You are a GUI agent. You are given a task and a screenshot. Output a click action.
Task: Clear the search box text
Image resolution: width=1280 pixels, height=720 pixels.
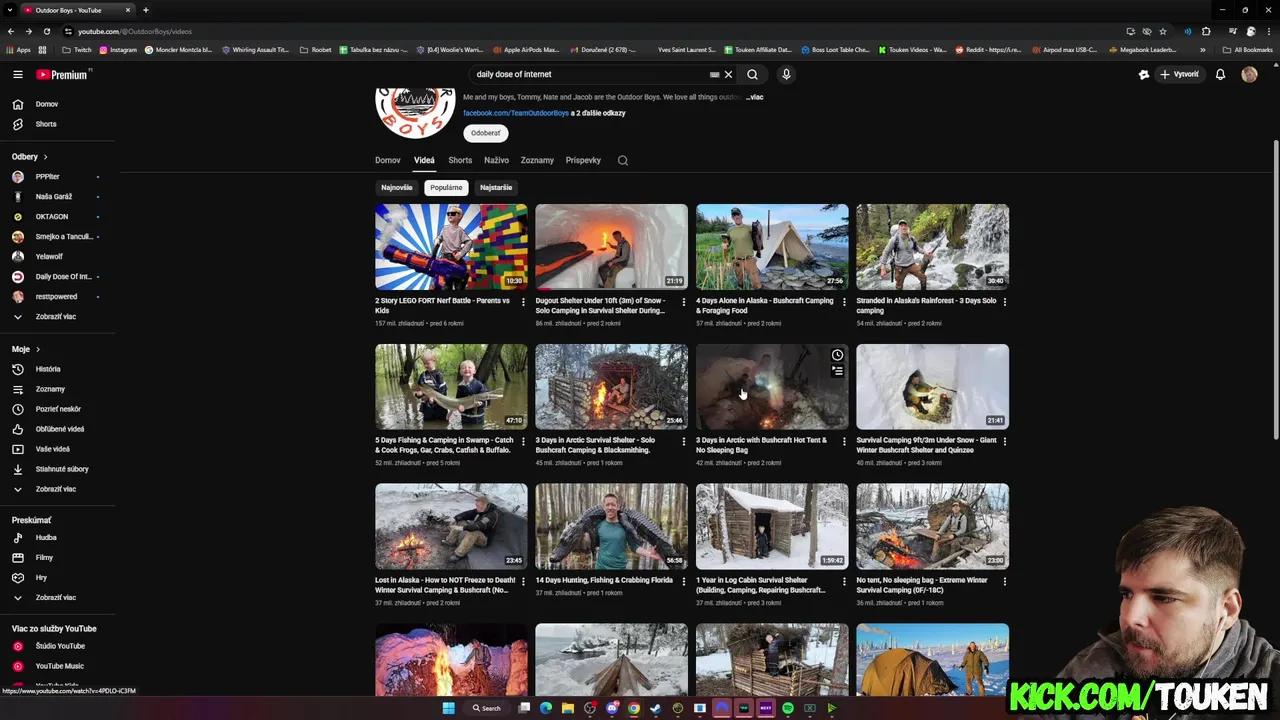click(728, 74)
